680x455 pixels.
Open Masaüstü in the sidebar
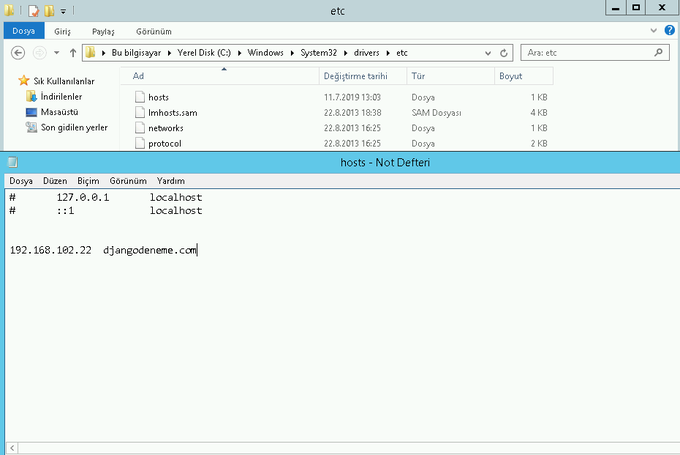click(59, 112)
